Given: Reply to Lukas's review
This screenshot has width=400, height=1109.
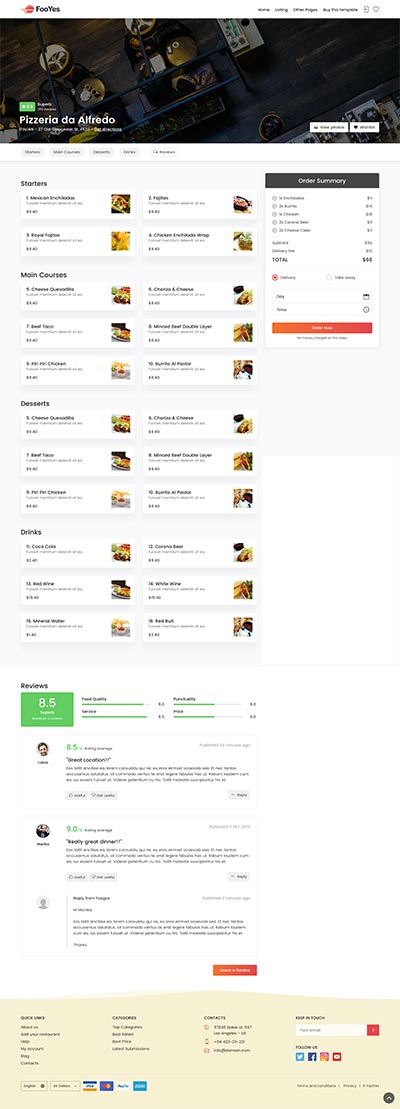Looking at the screenshot, I should (240, 795).
